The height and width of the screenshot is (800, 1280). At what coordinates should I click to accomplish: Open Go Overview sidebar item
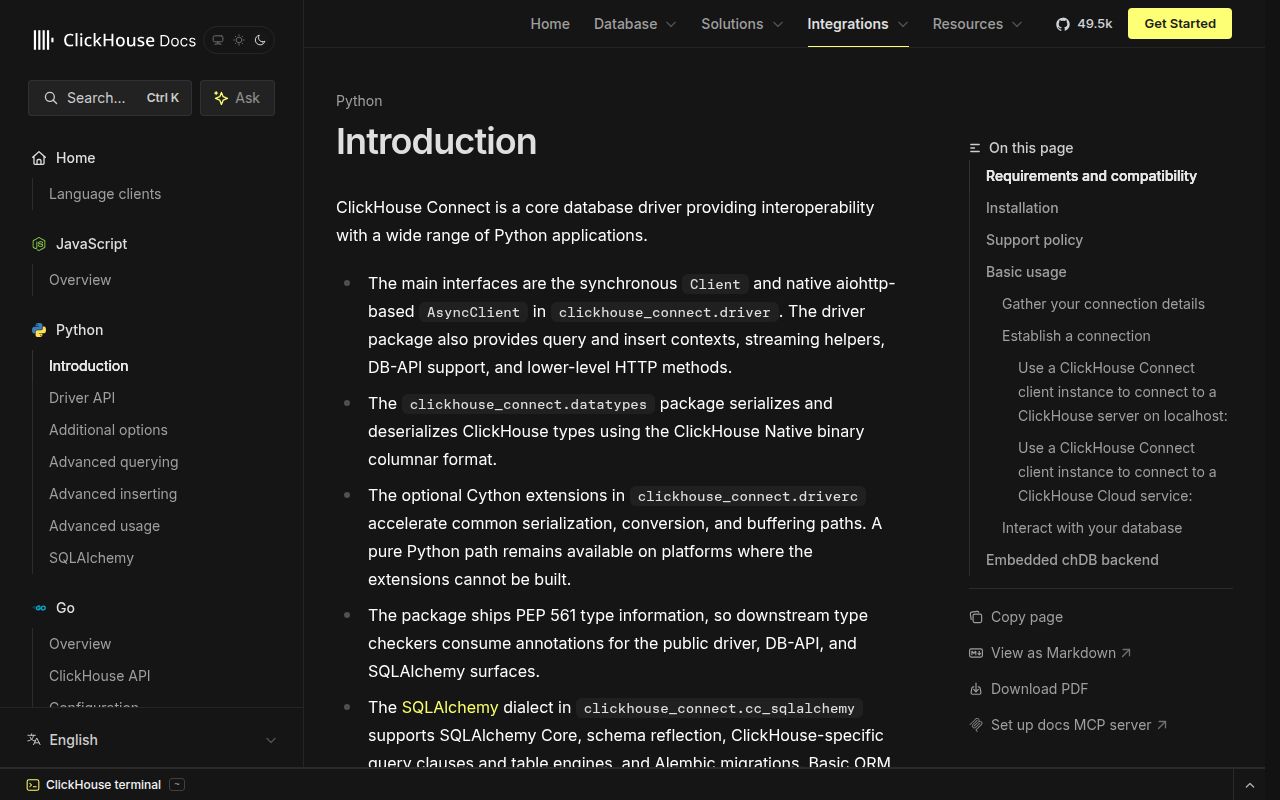[x=80, y=644]
